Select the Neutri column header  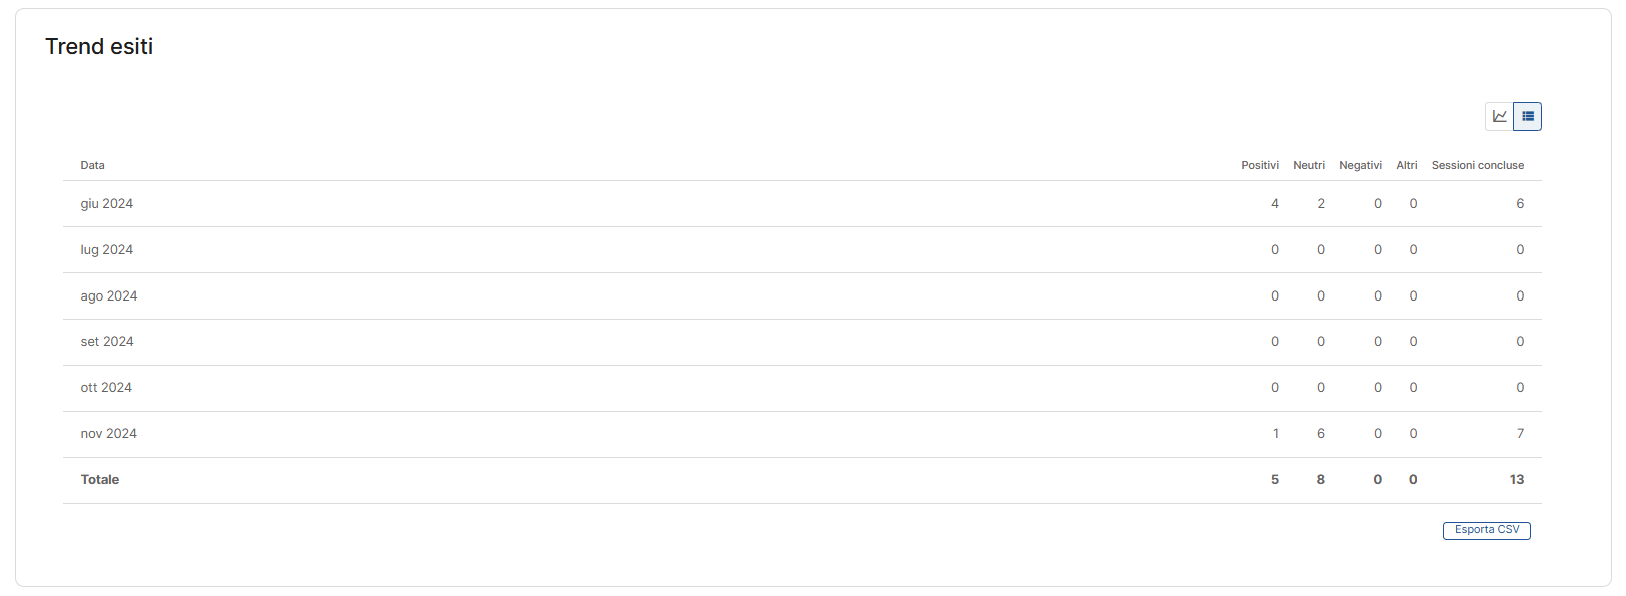1308,166
